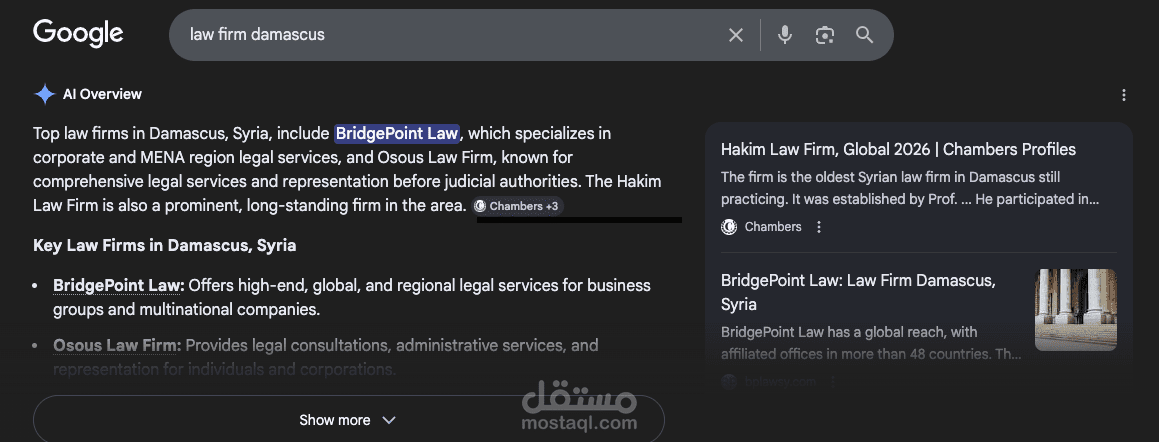Viewport: 1159px width, 442px height.
Task: Open the BridgePoint Law columns thumbnail
Action: (1075, 310)
